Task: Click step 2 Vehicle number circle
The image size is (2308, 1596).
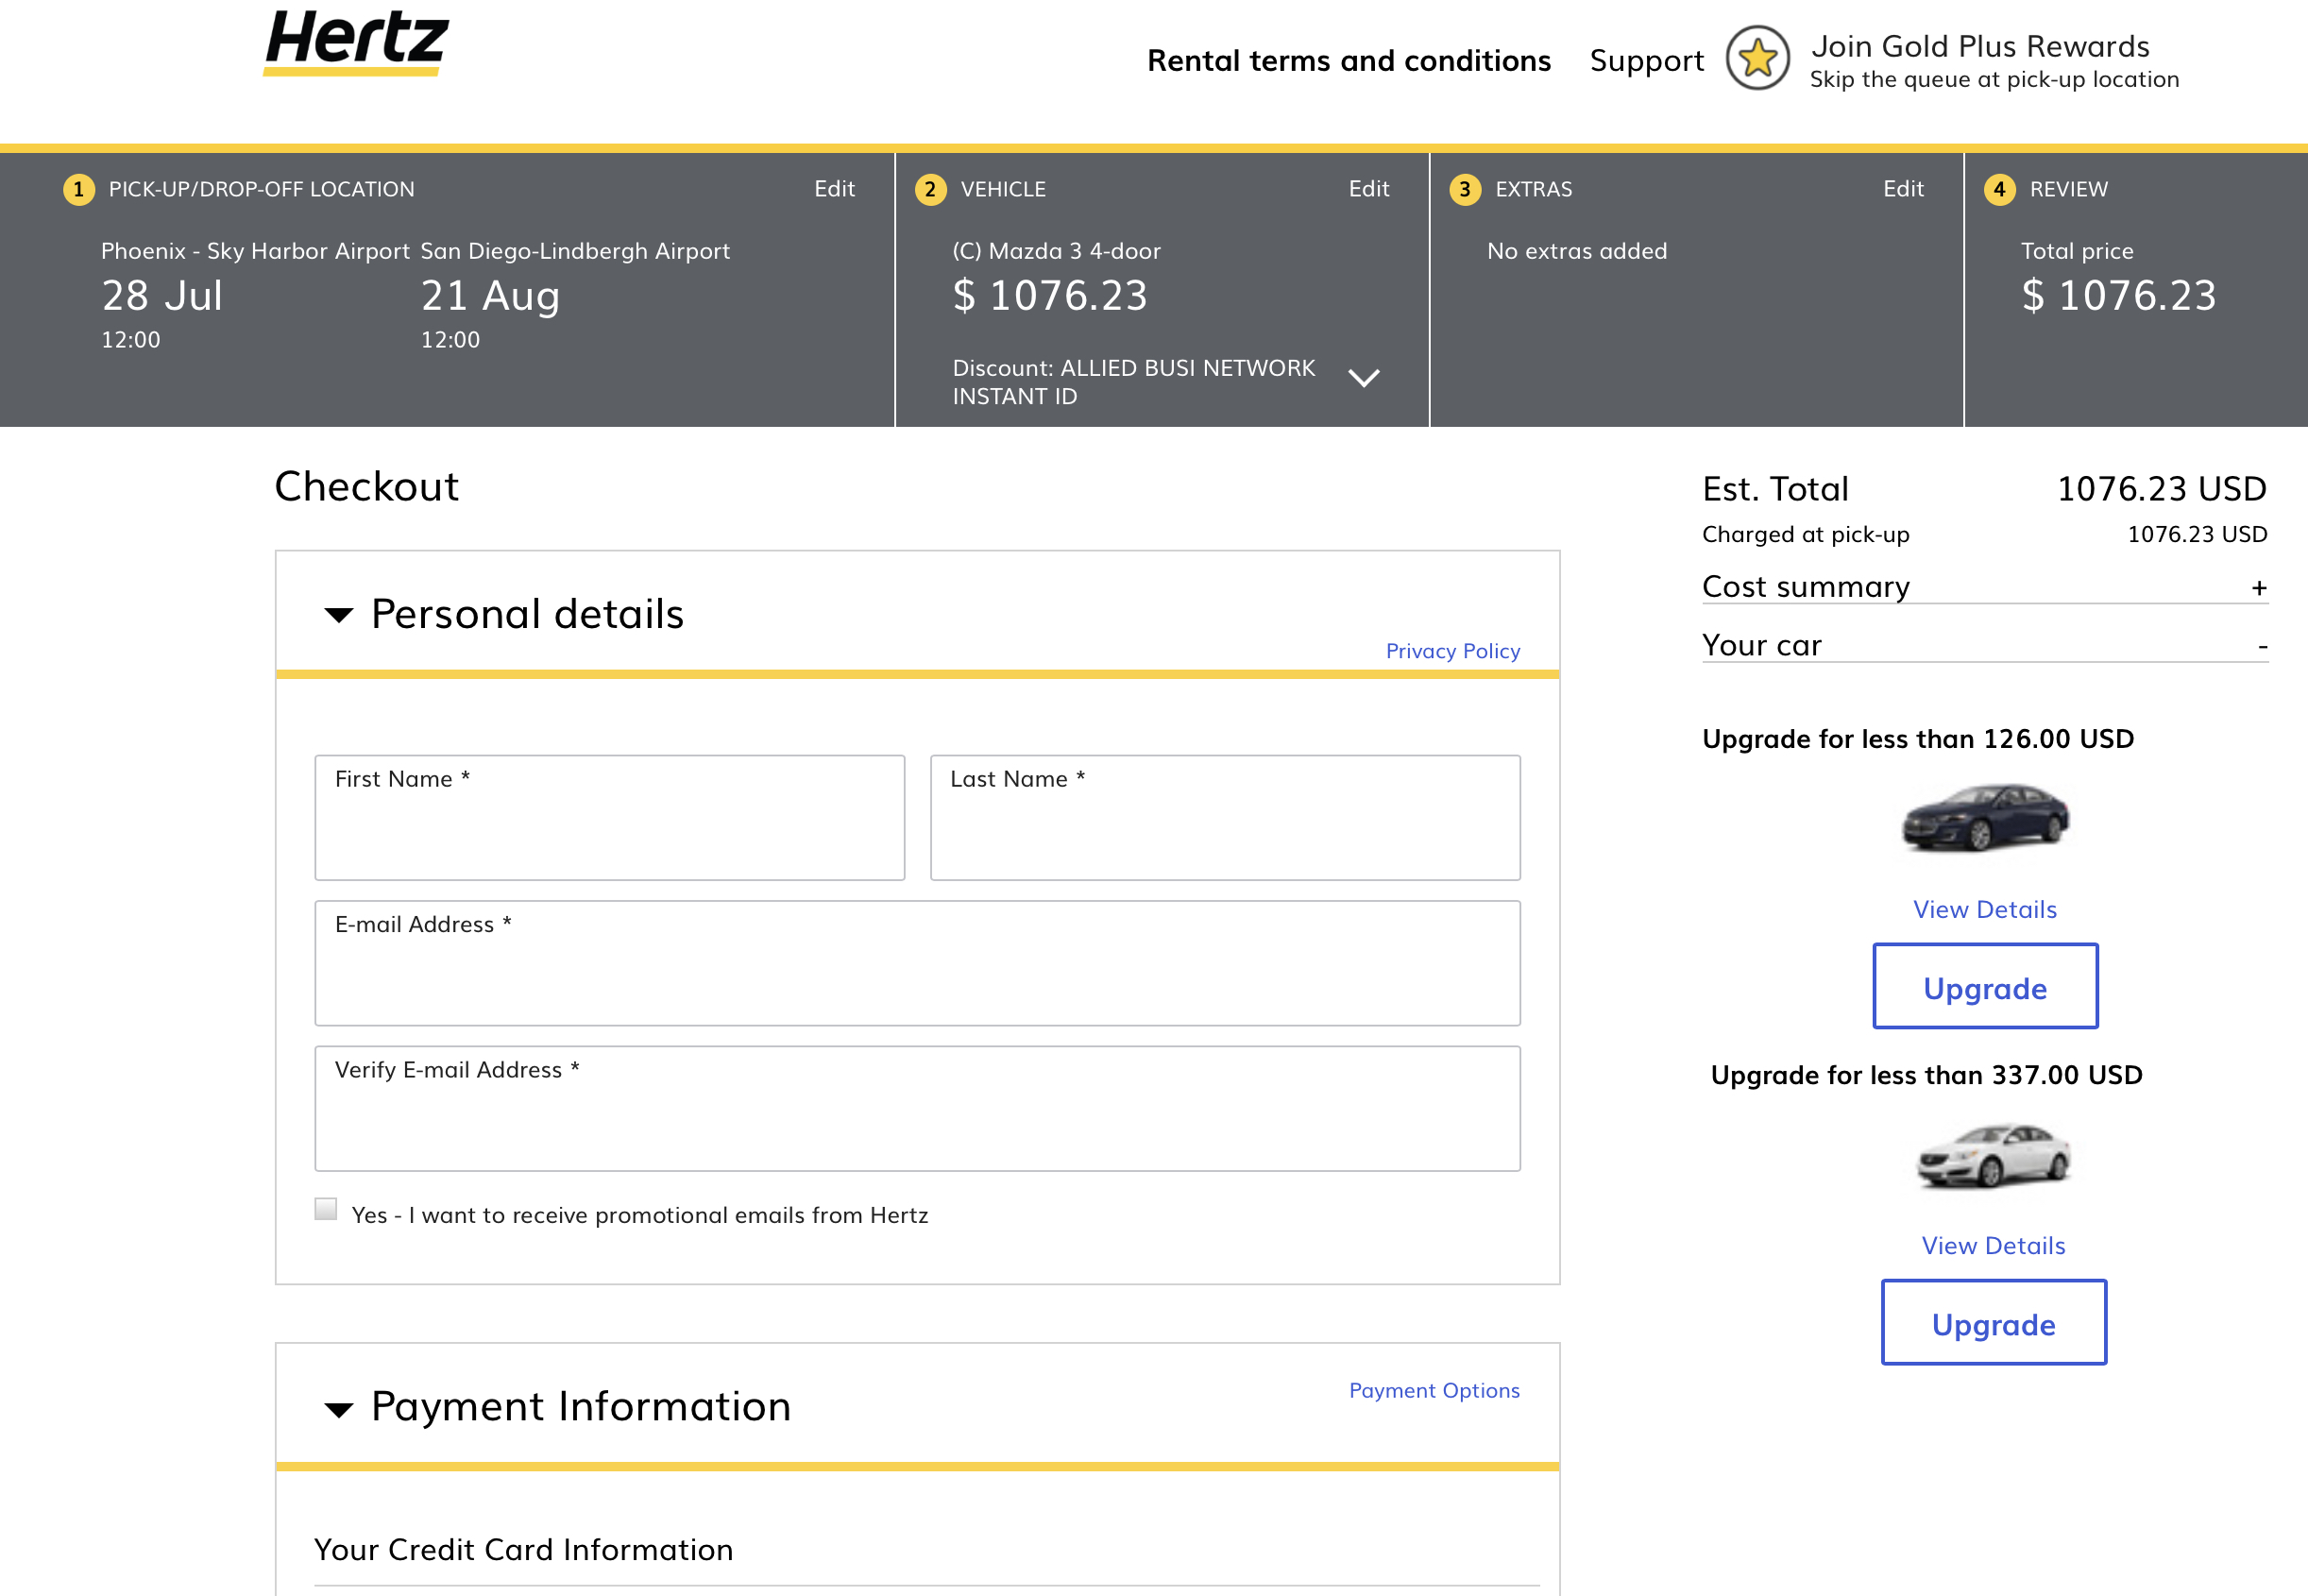Action: 930,189
